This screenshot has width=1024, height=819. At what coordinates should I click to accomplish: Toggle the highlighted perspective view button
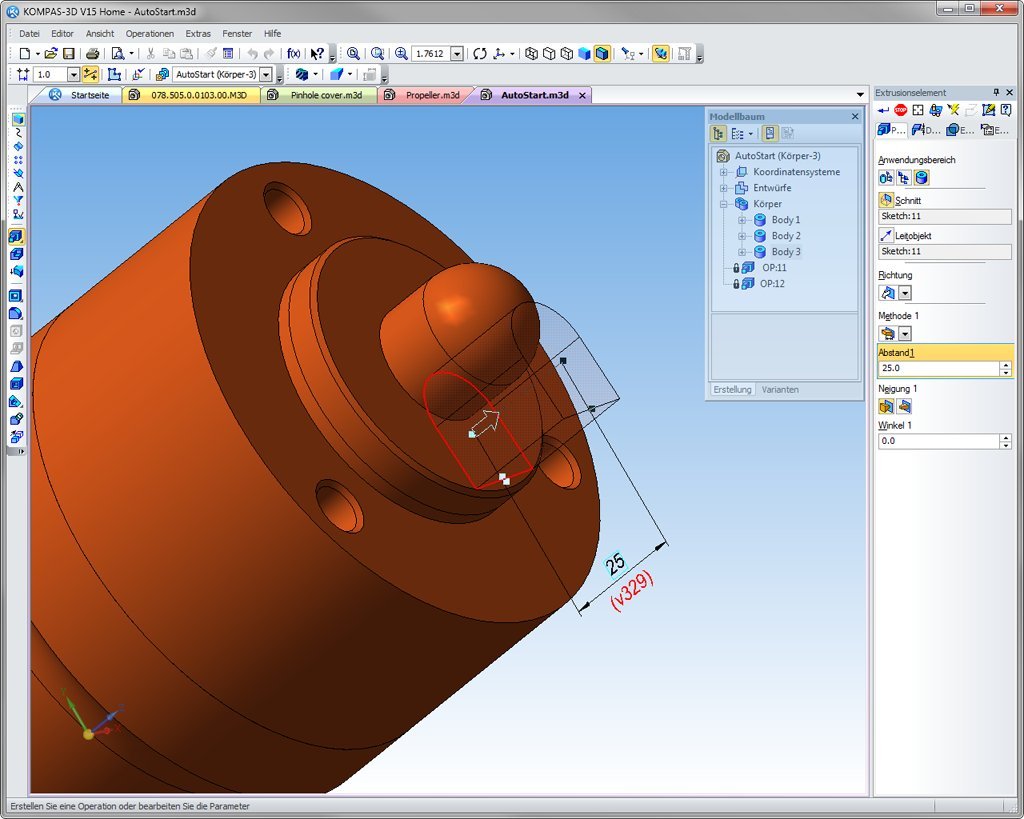[x=661, y=54]
